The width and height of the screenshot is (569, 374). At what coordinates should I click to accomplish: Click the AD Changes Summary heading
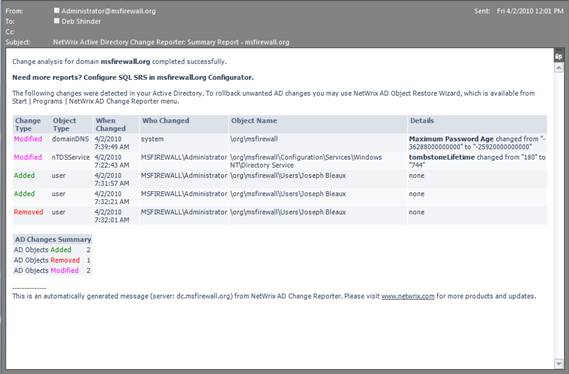click(x=53, y=239)
